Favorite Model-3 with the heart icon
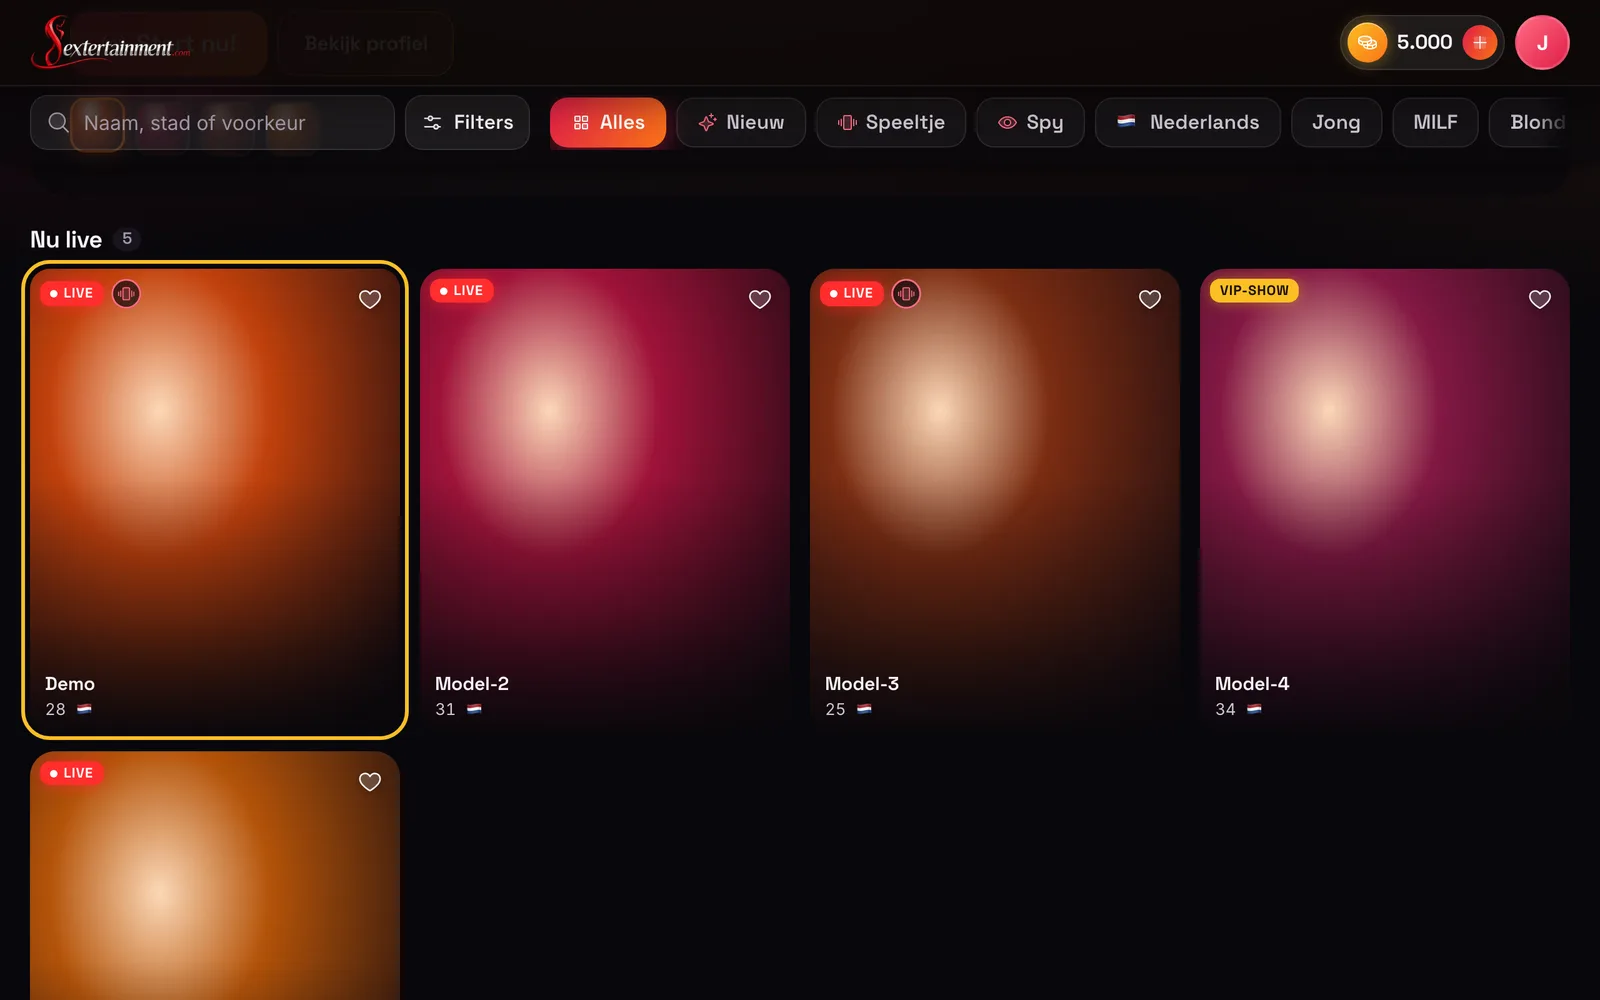The height and width of the screenshot is (1000, 1600). tap(1150, 299)
